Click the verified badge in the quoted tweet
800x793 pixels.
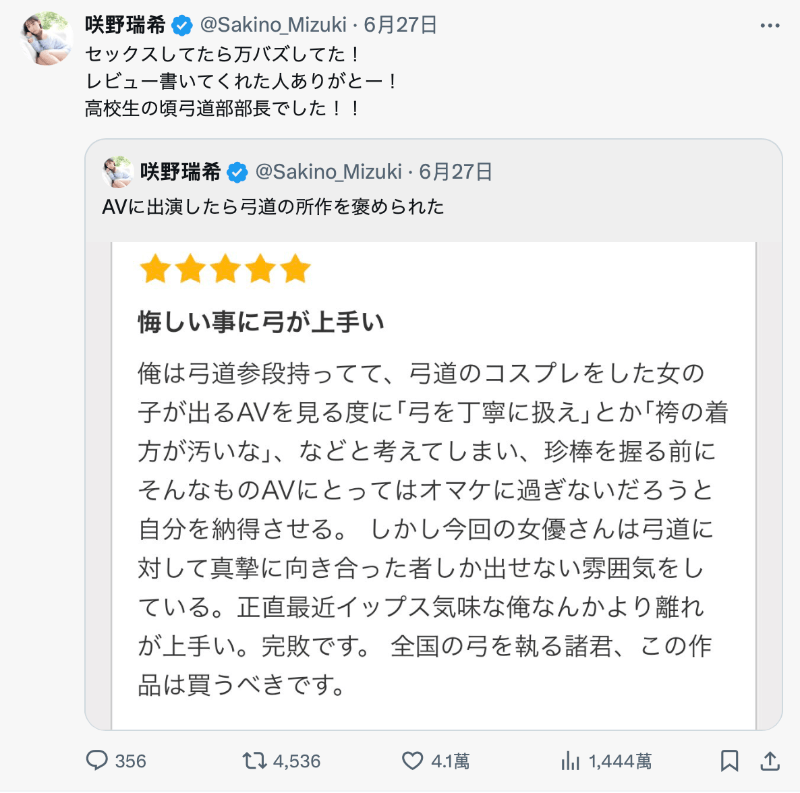235,172
